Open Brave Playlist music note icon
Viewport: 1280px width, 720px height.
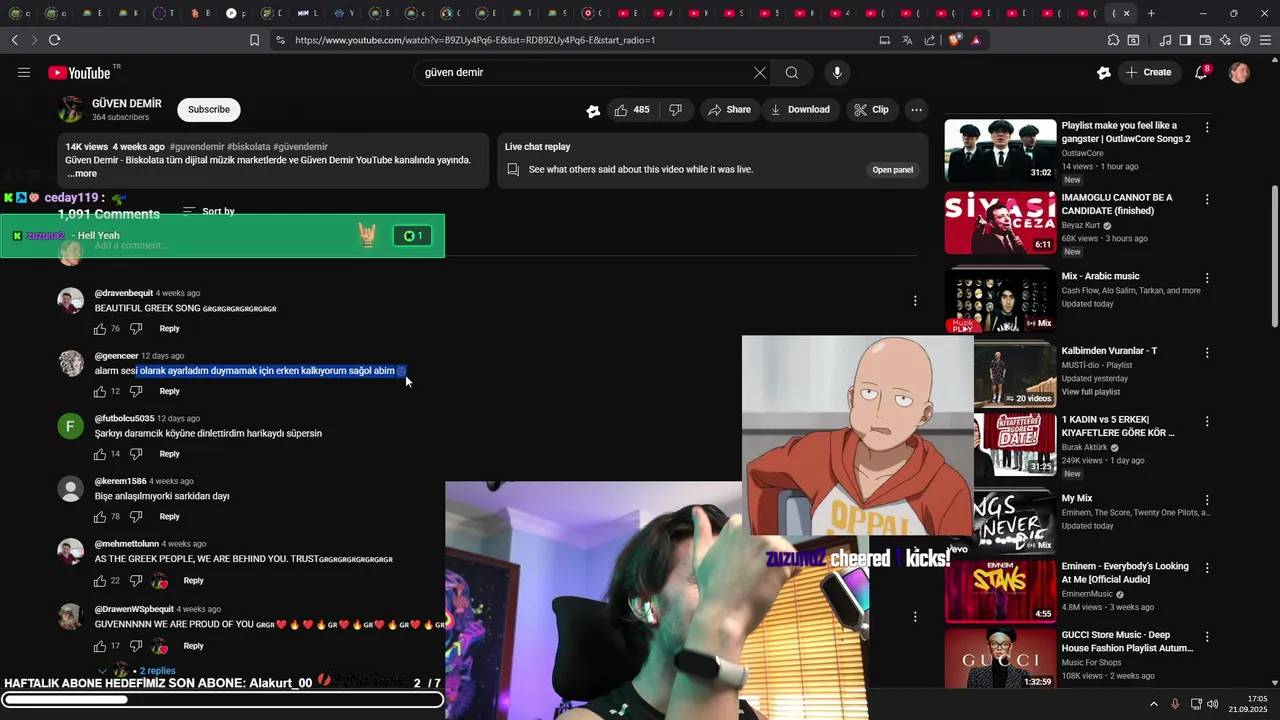(x=1166, y=40)
